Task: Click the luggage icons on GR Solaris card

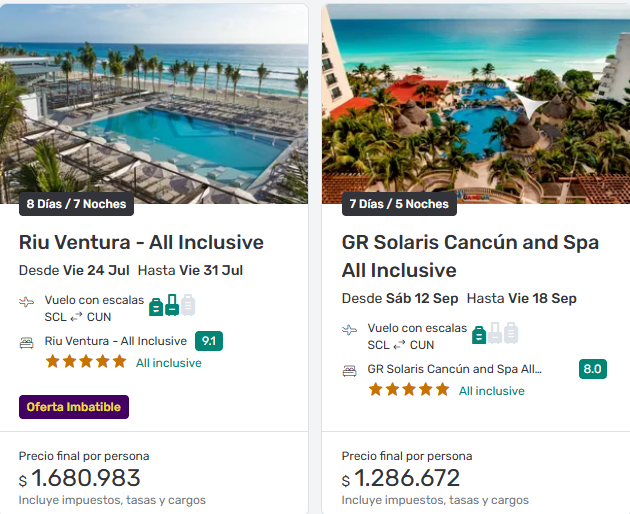Action: click(495, 333)
